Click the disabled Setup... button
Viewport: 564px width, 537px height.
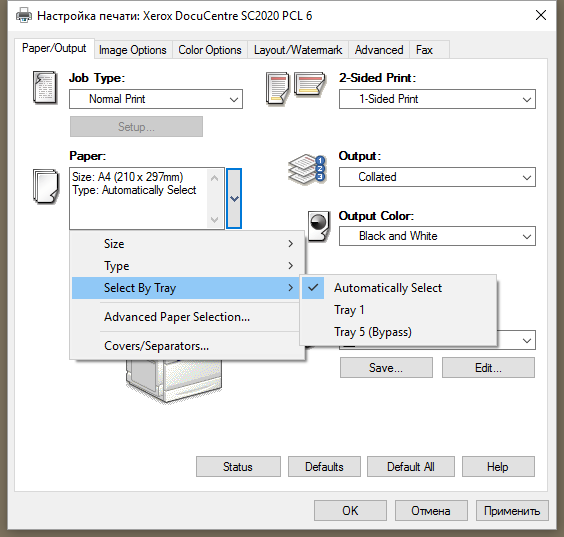coord(136,127)
